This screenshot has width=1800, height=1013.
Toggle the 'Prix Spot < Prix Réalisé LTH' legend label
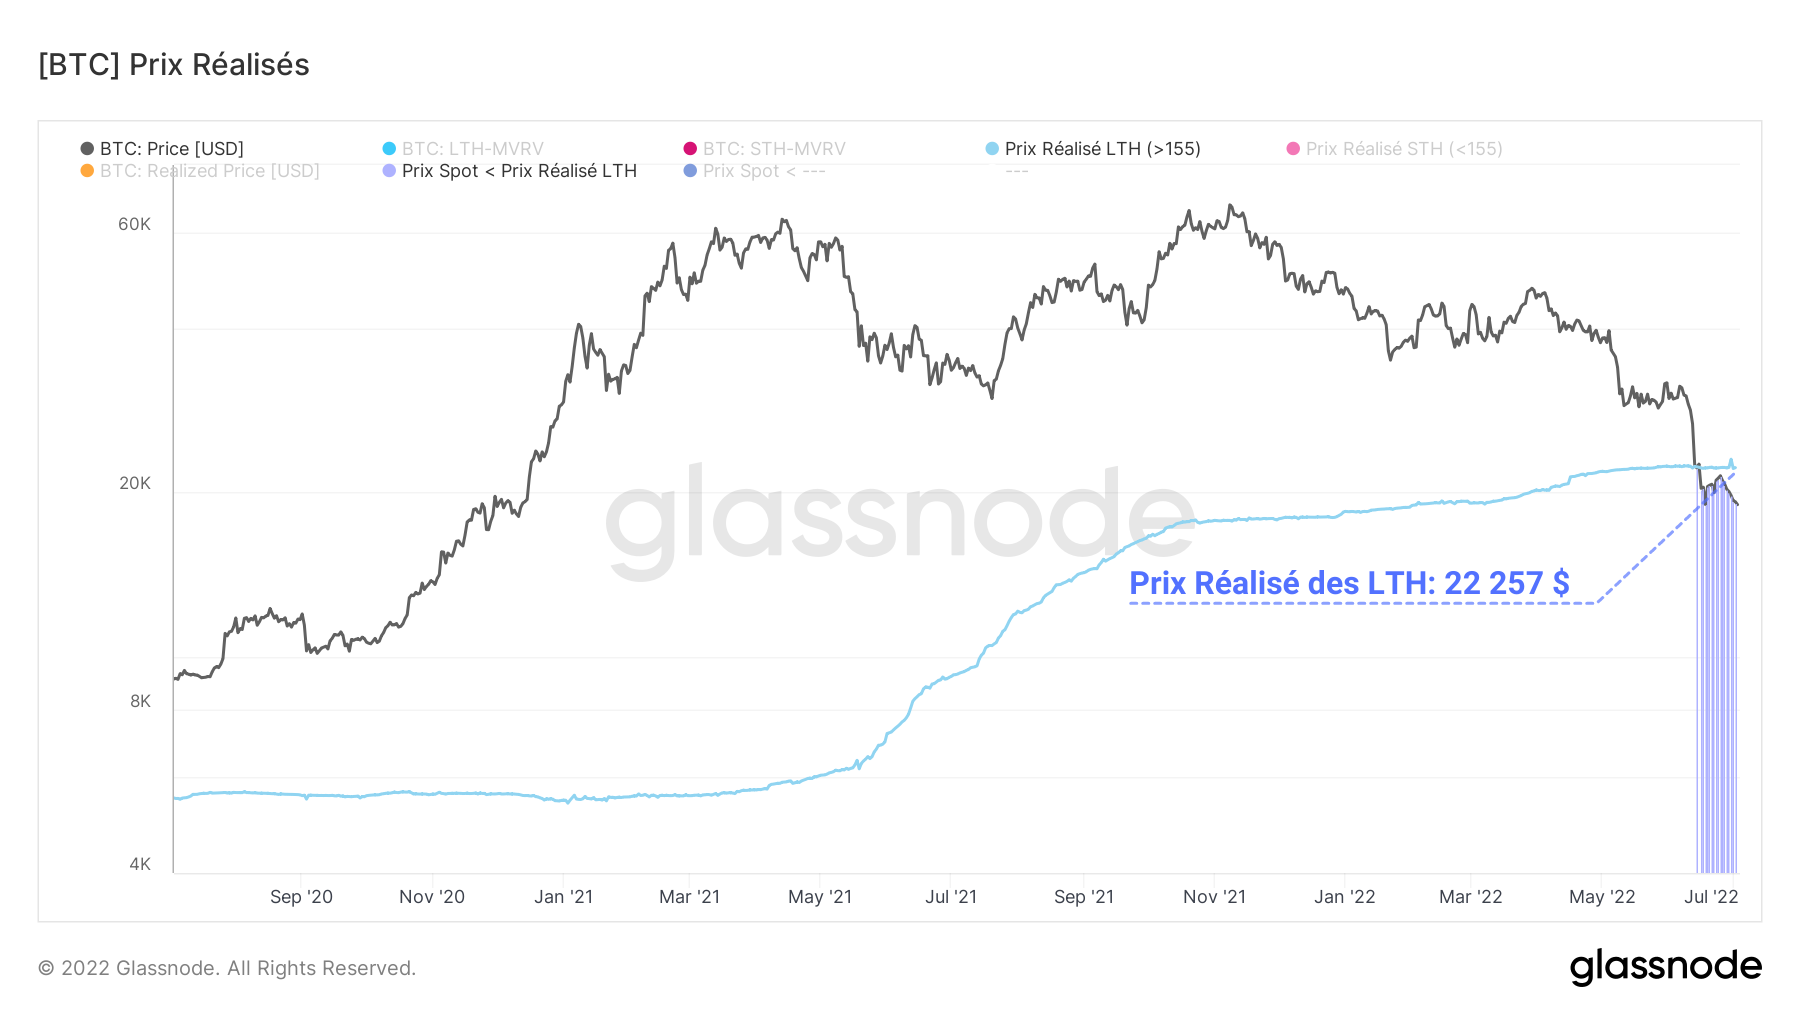tap(519, 171)
